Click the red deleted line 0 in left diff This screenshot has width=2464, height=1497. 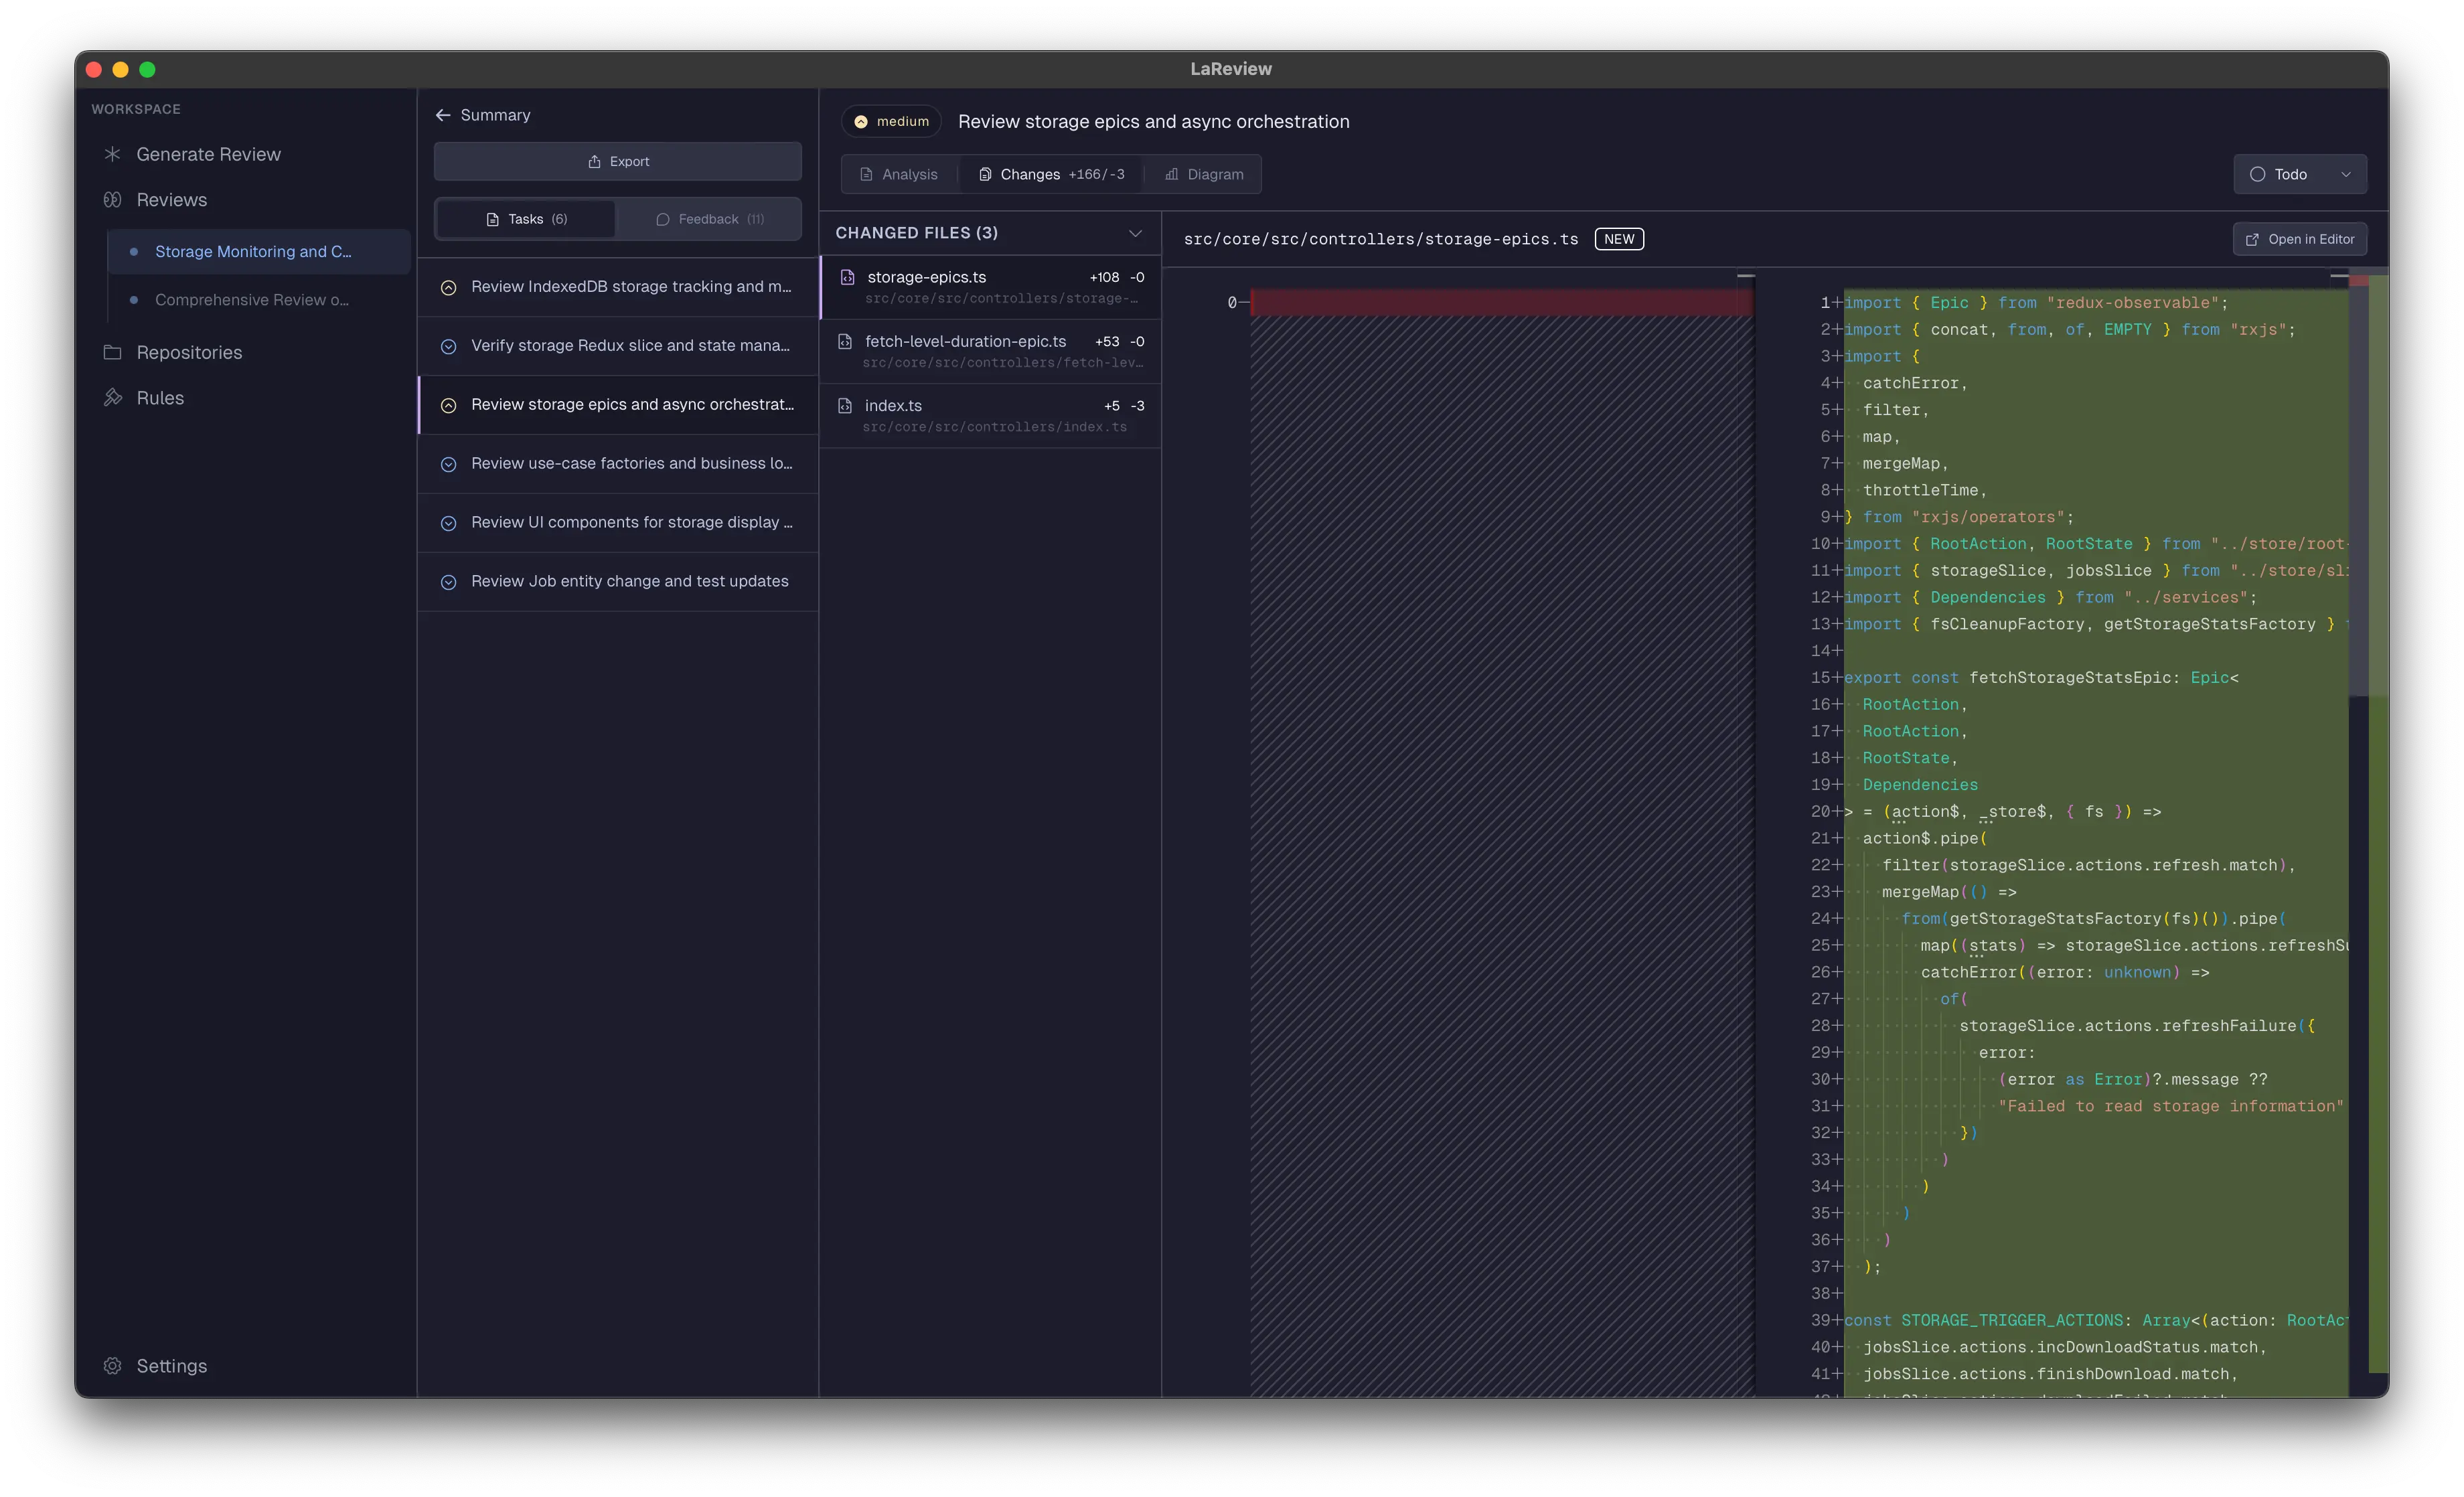1501,302
